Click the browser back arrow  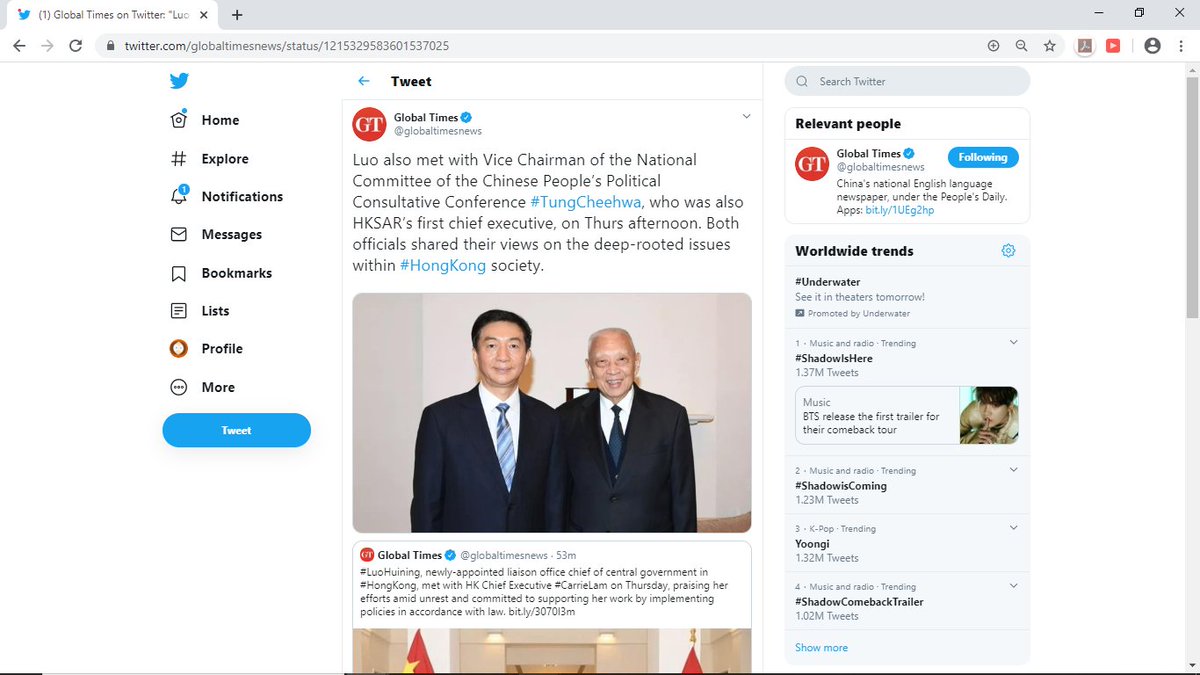coord(19,46)
